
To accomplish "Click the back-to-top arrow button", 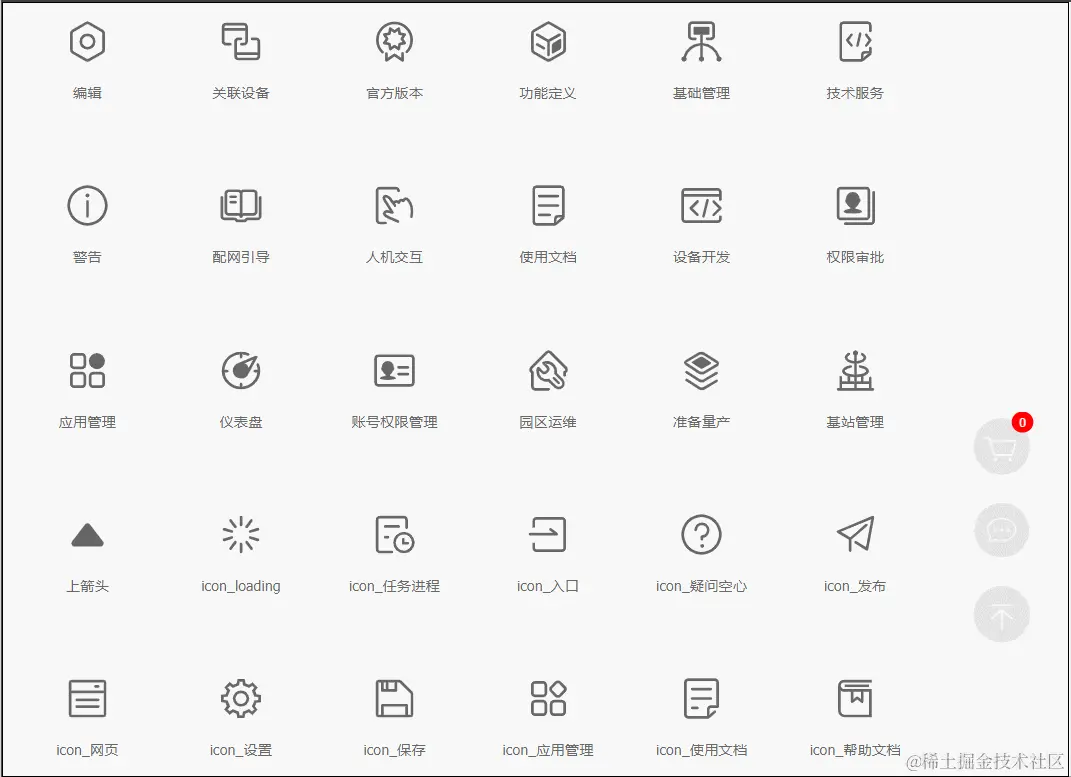I will coord(1002,614).
